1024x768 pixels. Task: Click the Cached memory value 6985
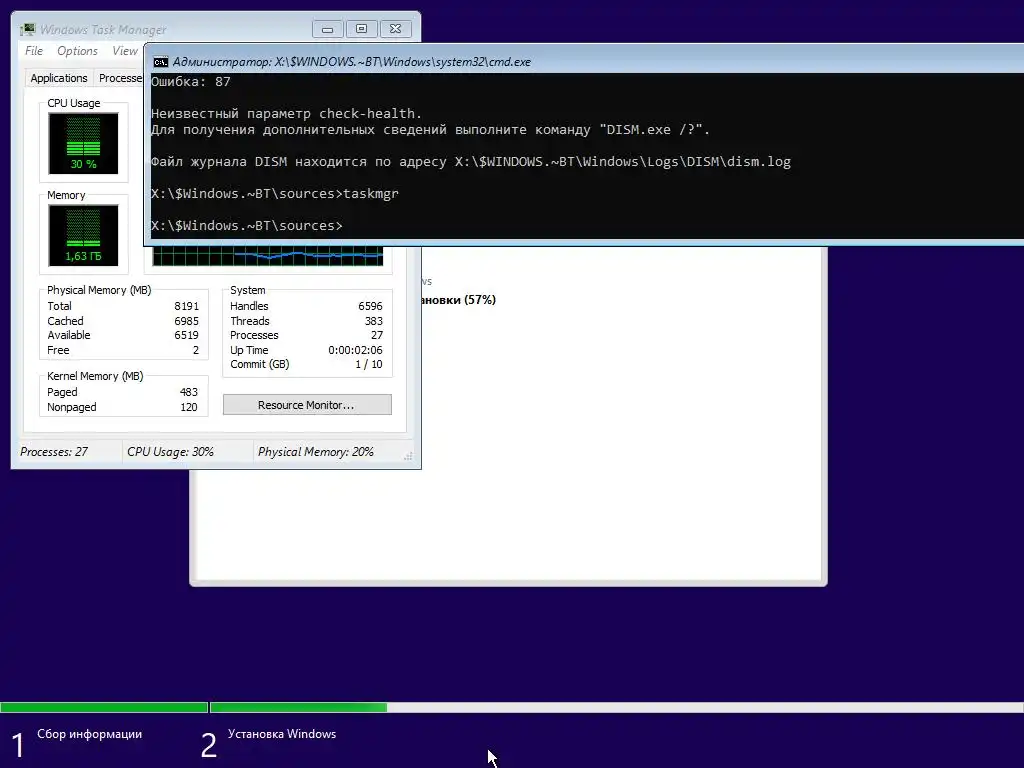click(x=186, y=321)
